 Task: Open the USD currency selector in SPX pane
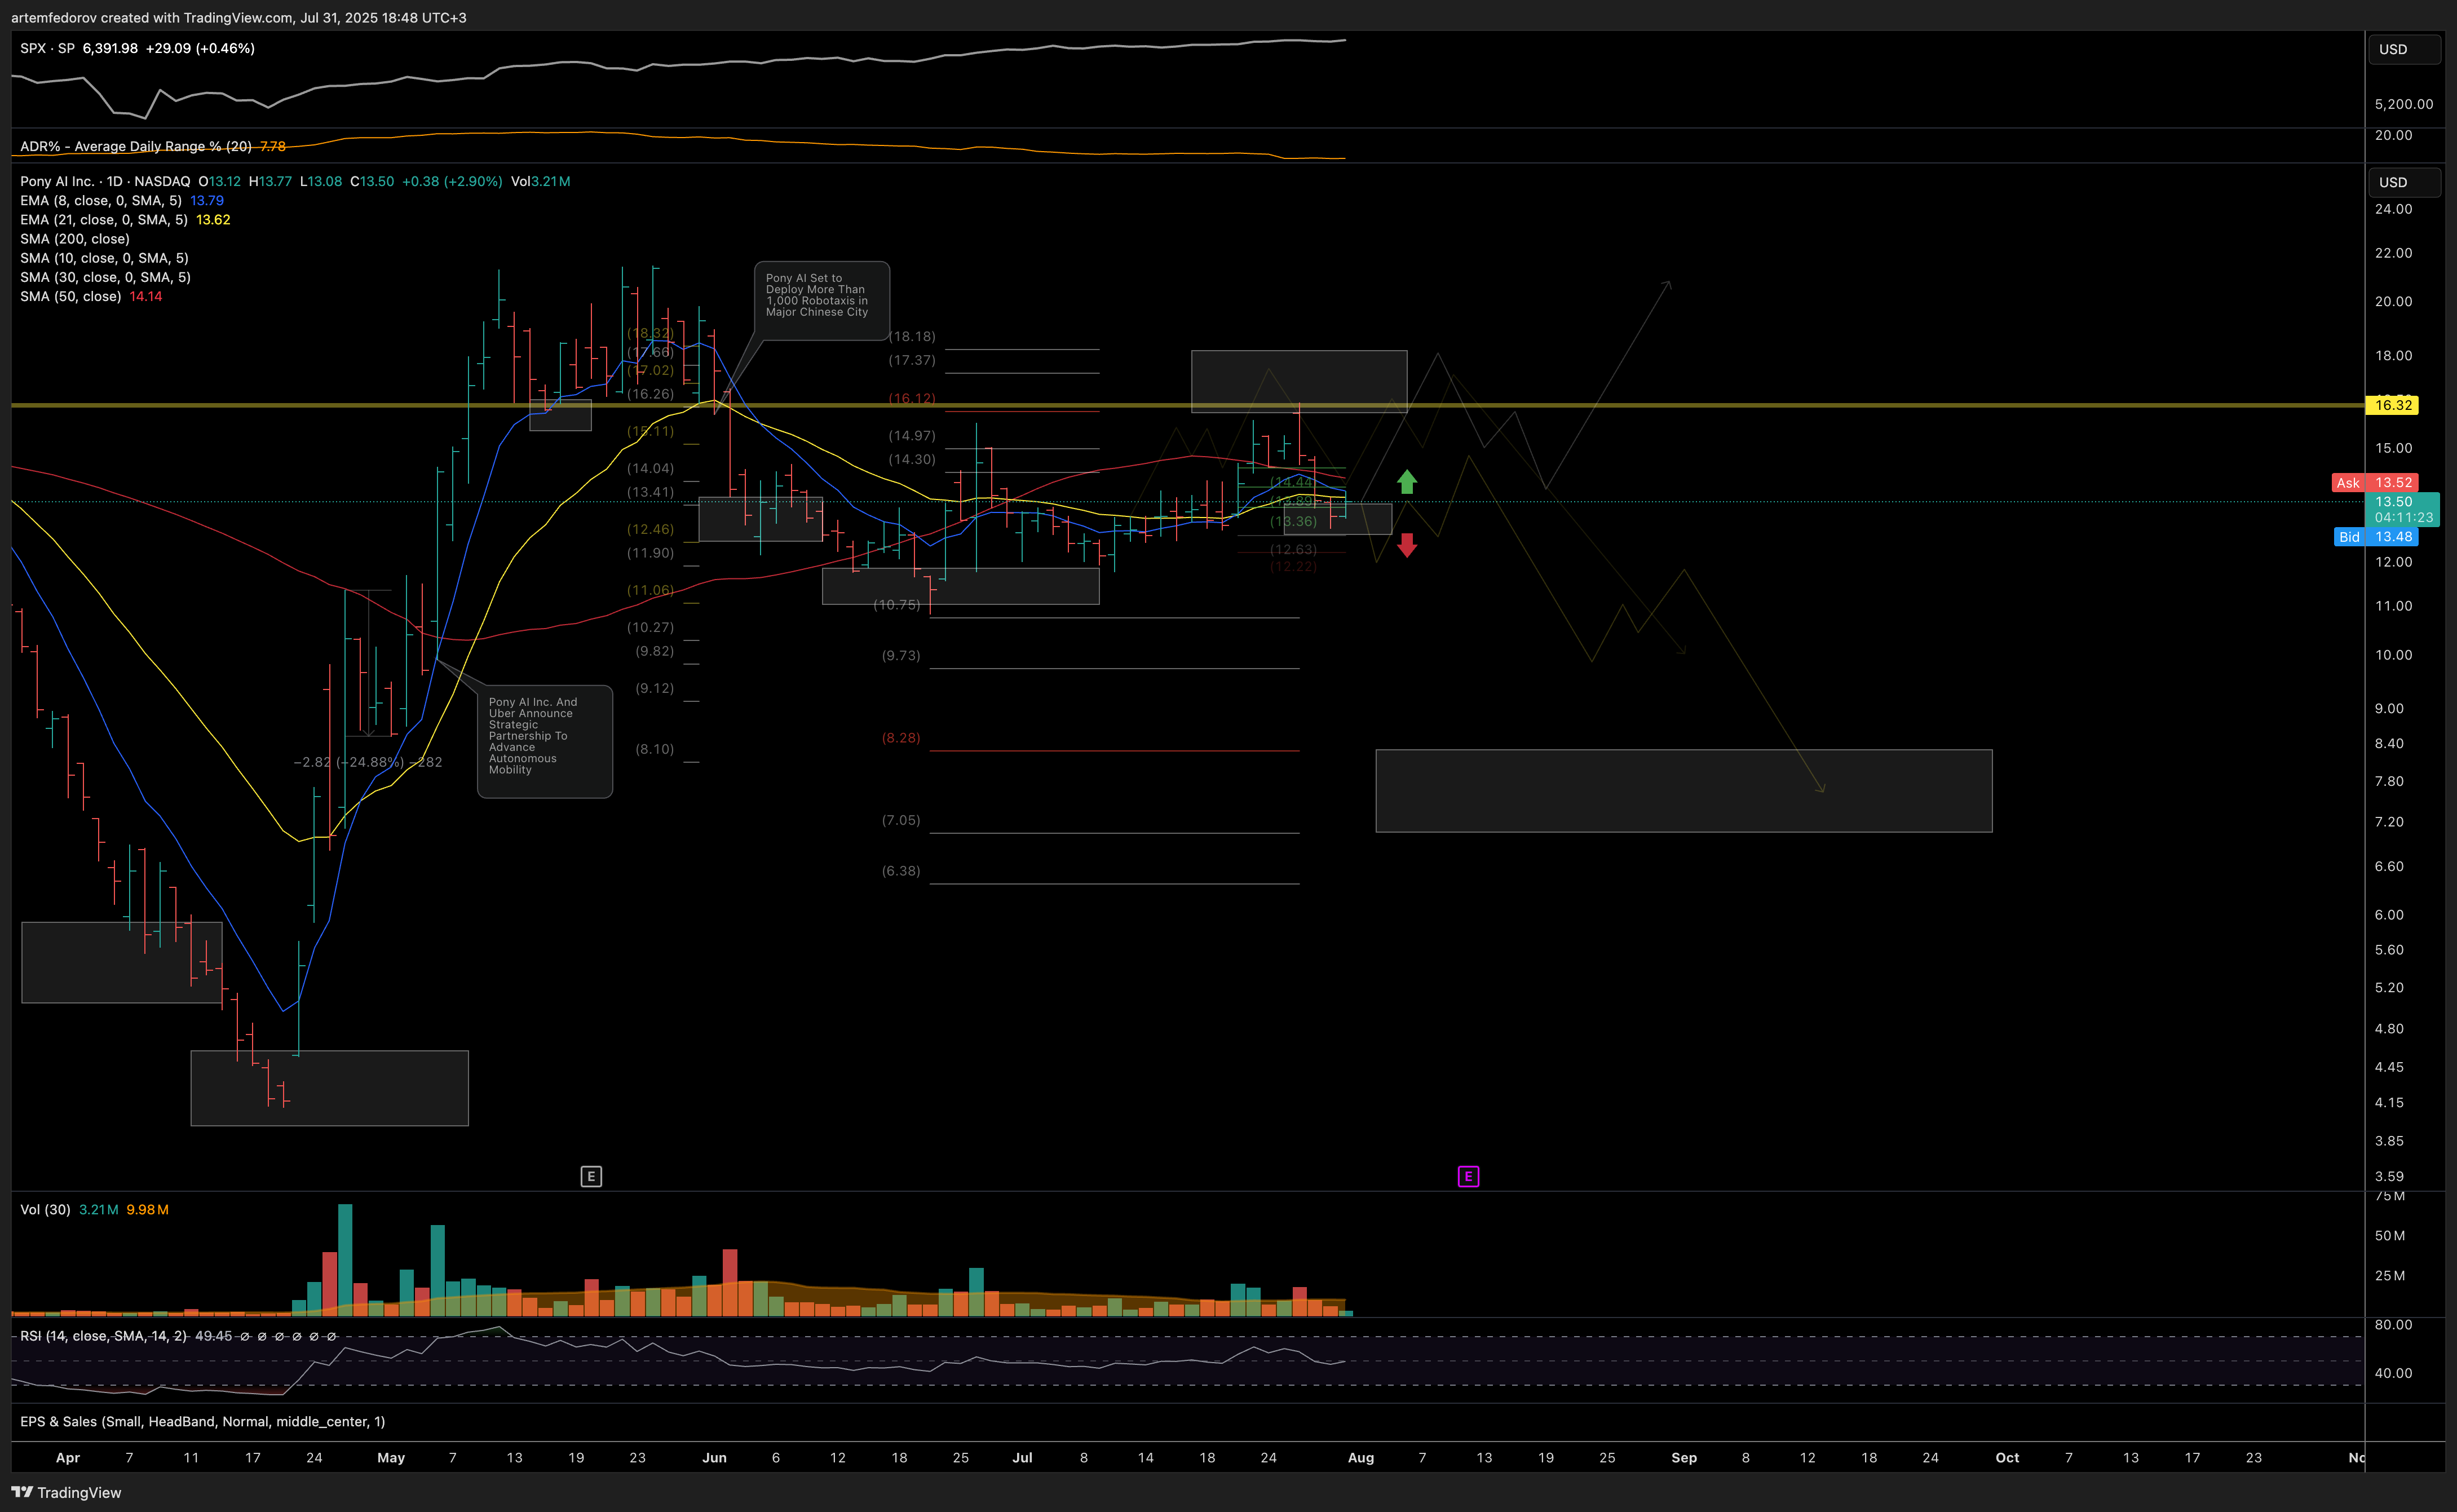tap(2404, 49)
